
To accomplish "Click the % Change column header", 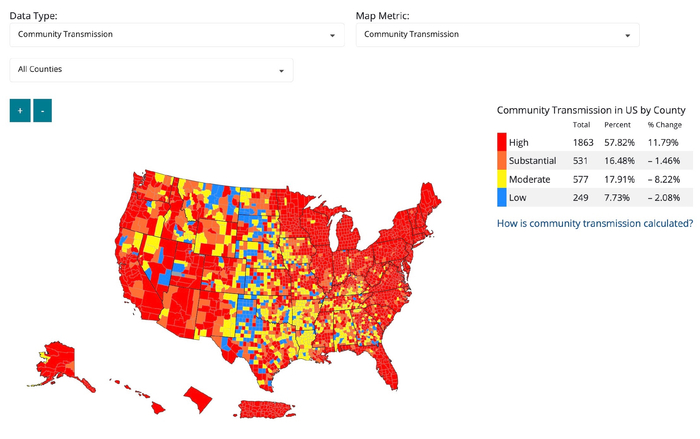I will click(664, 125).
